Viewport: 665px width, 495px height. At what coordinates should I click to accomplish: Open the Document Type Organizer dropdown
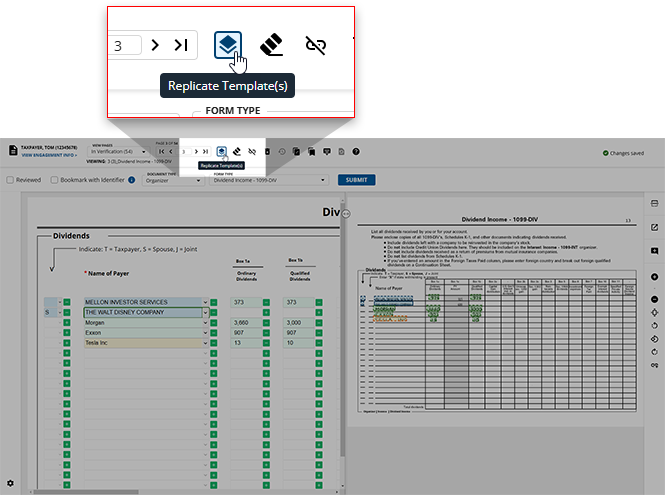[173, 180]
